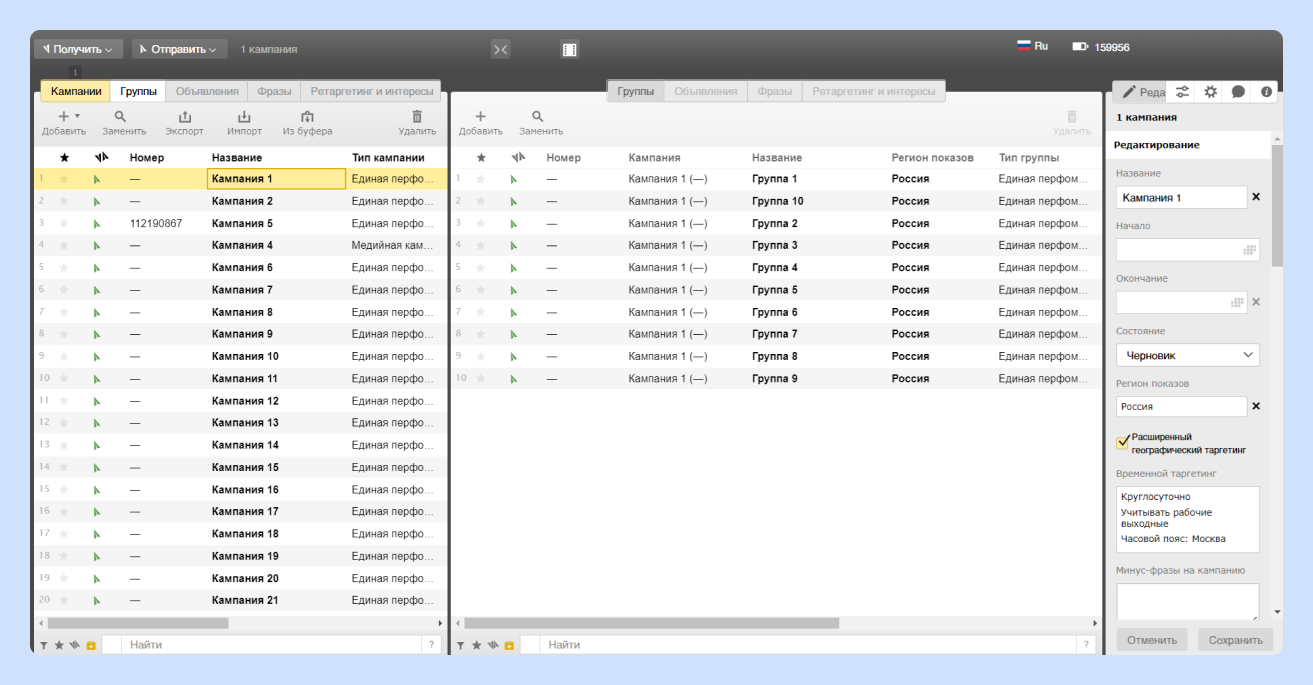Select campaign number 112190867
This screenshot has height=685, width=1313.
point(156,223)
